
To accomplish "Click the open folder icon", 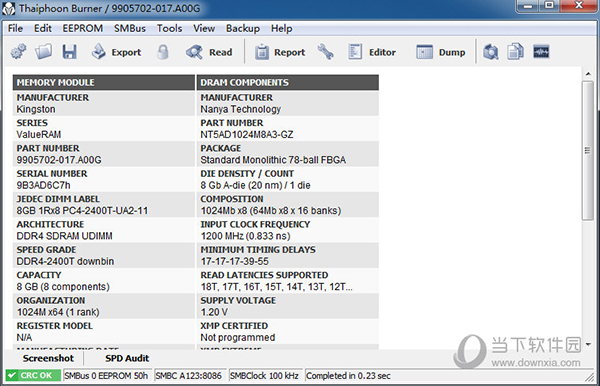I will (x=43, y=52).
